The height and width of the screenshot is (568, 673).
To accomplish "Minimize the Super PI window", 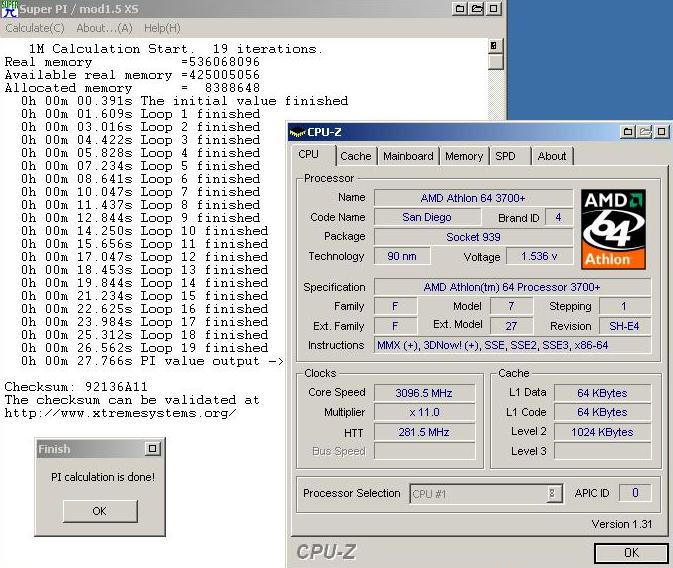I will [x=460, y=9].
